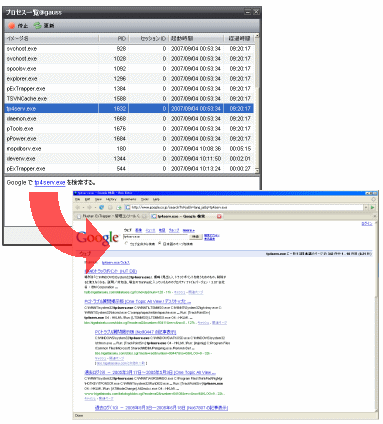
Task: Click the browser home icon
Action: (118, 207)
